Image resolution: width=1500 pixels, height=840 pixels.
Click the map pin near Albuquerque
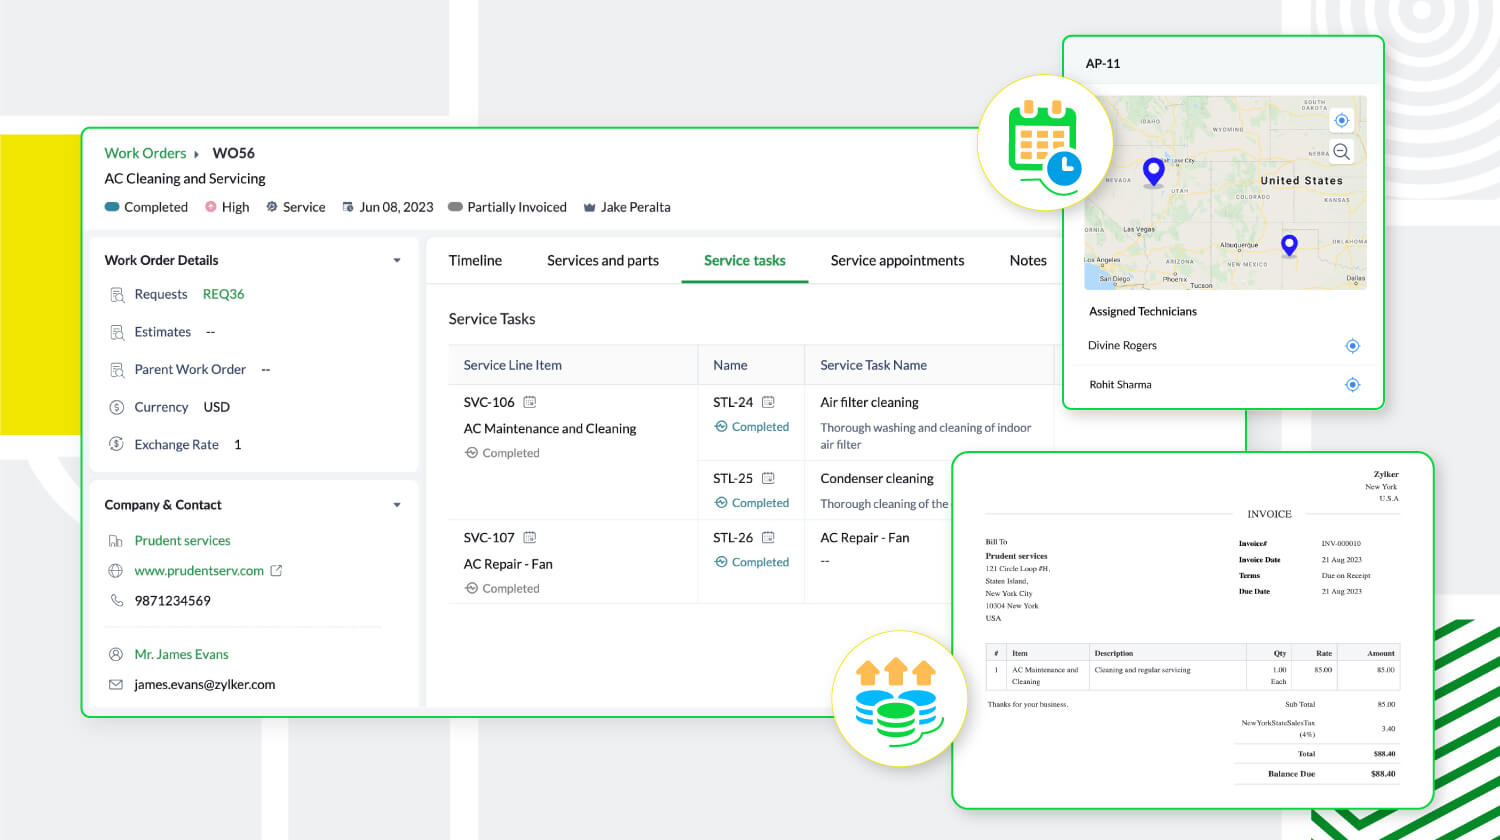tap(1288, 243)
